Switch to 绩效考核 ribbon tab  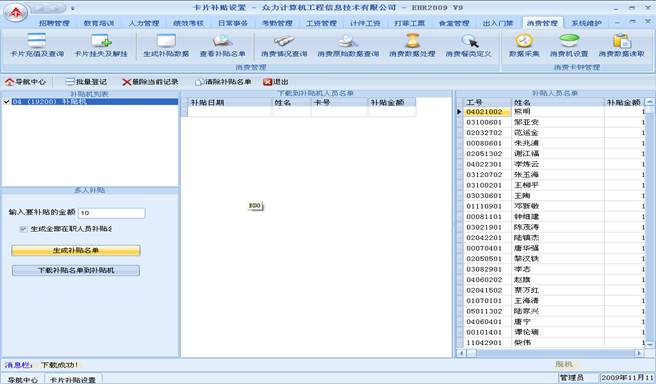(x=188, y=23)
